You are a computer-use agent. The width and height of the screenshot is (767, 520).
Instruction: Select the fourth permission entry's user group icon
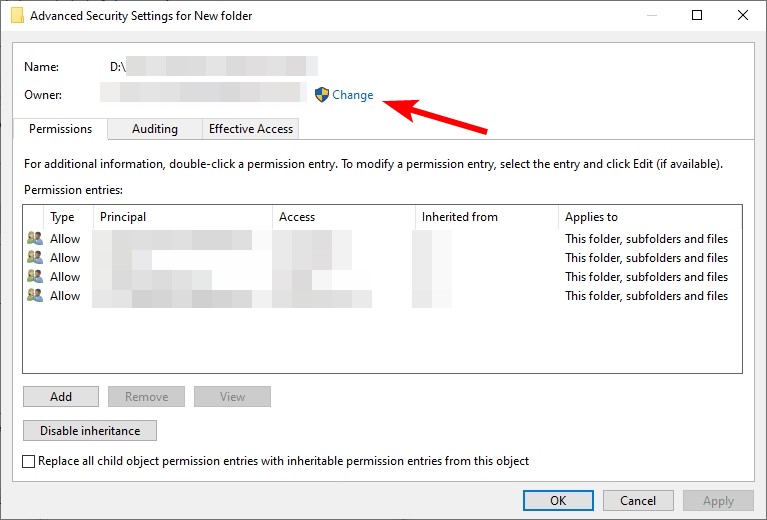35,295
